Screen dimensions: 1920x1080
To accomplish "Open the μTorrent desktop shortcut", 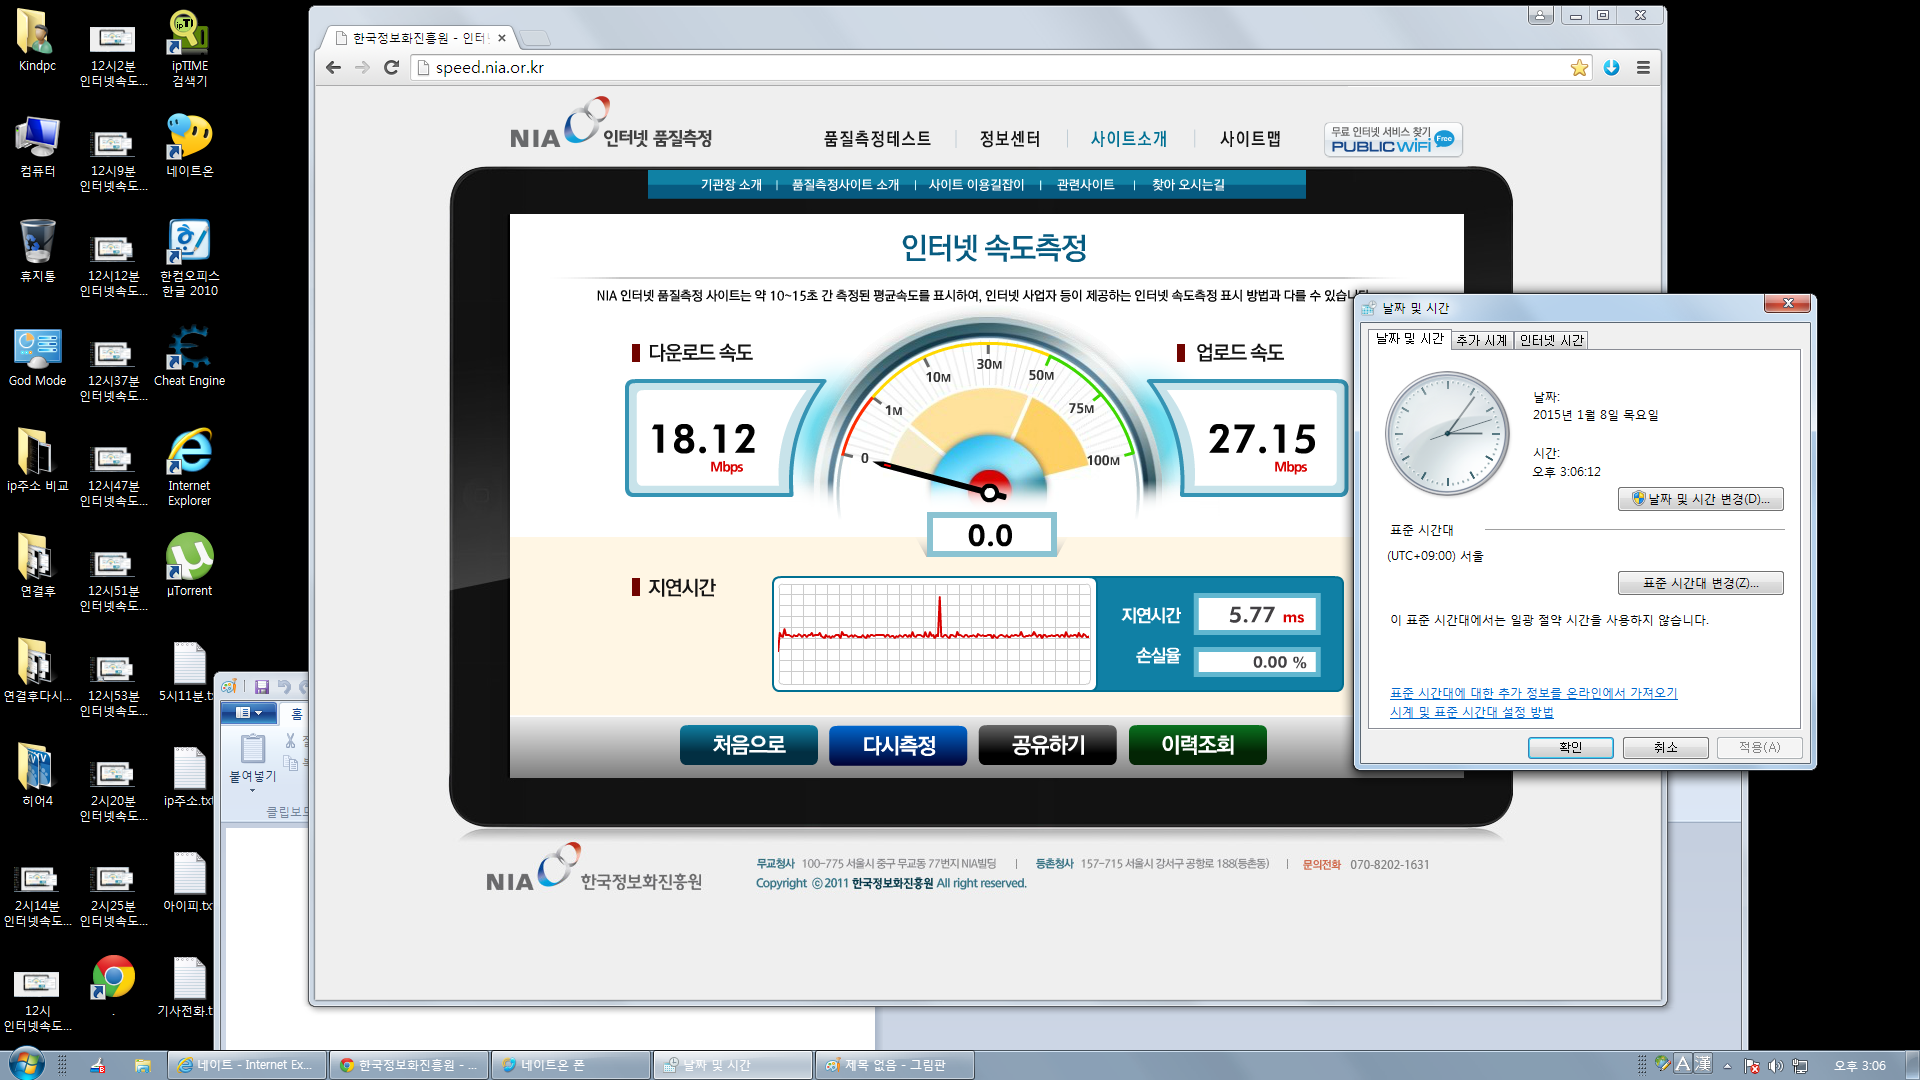I will point(189,565).
